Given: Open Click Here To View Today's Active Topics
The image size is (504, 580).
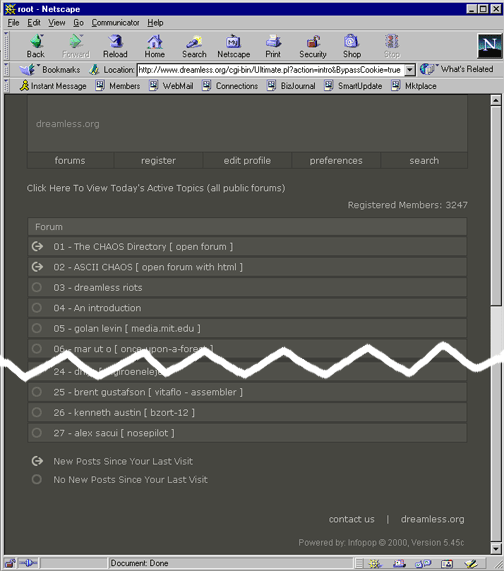Looking at the screenshot, I should [156, 188].
